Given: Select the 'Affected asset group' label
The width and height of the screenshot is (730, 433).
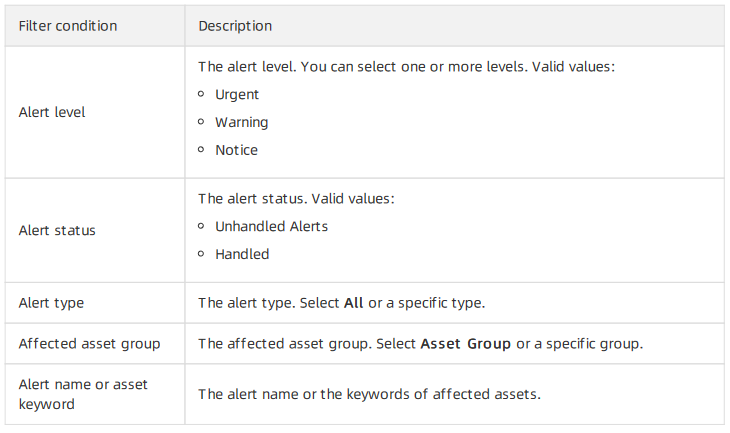Looking at the screenshot, I should click(89, 344).
